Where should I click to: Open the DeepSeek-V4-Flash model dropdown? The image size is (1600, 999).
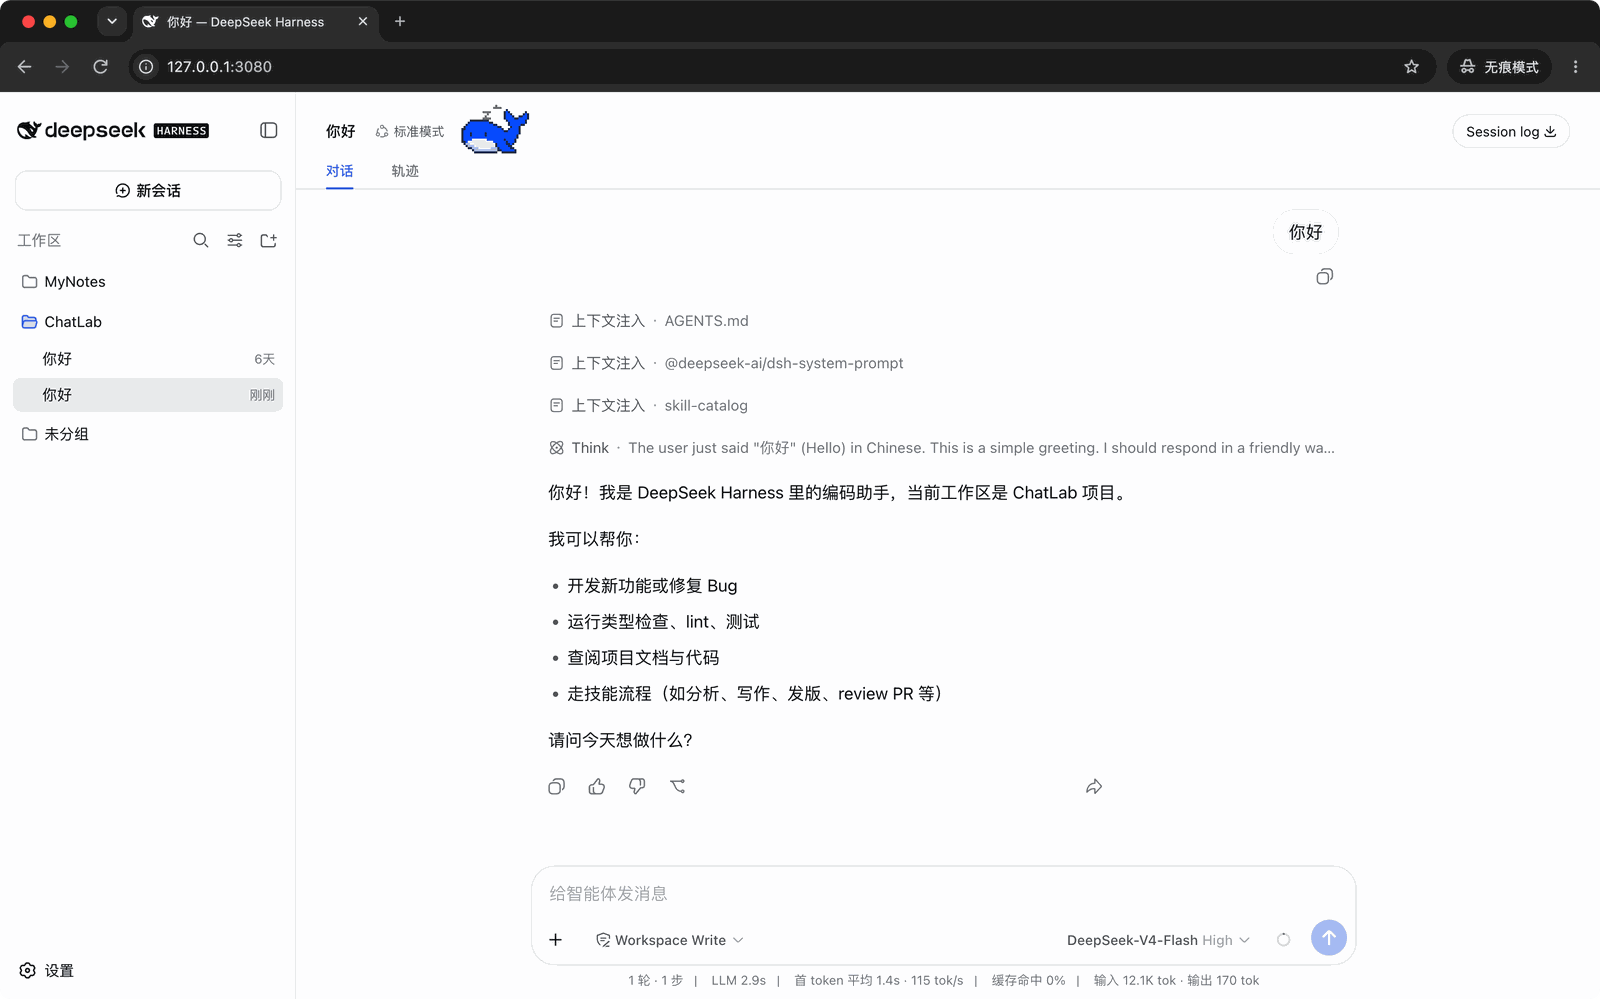click(x=1158, y=940)
